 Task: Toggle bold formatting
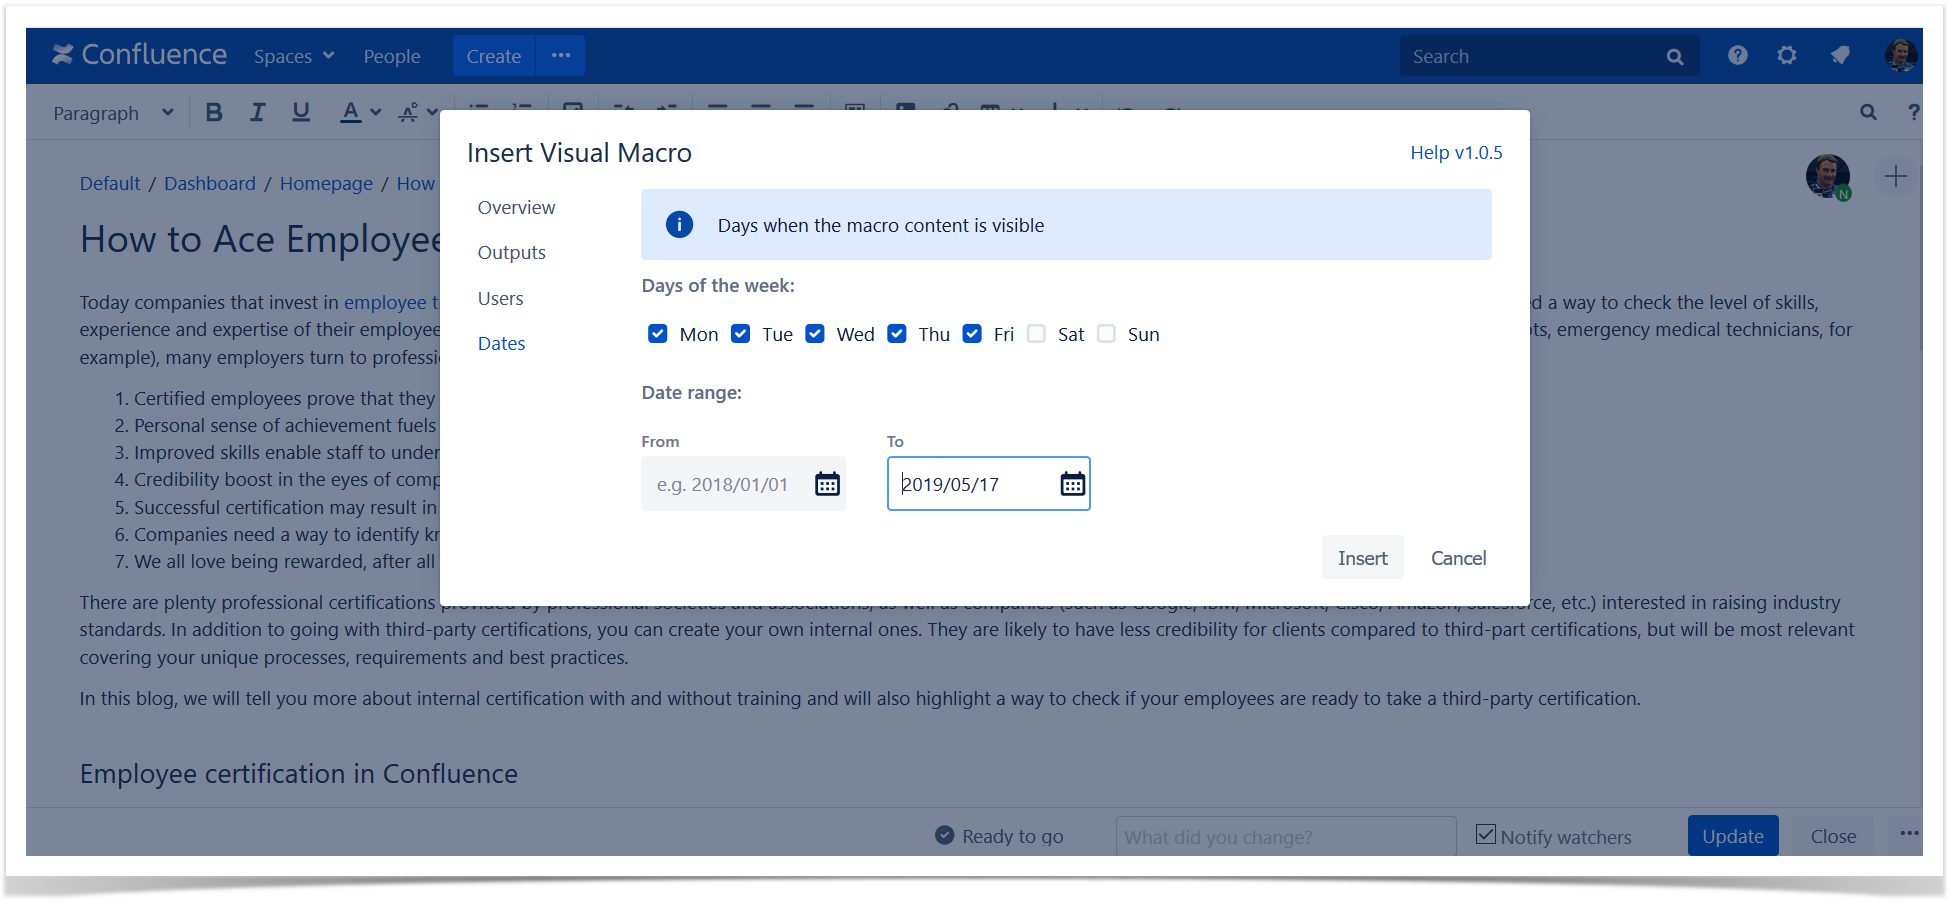214,112
